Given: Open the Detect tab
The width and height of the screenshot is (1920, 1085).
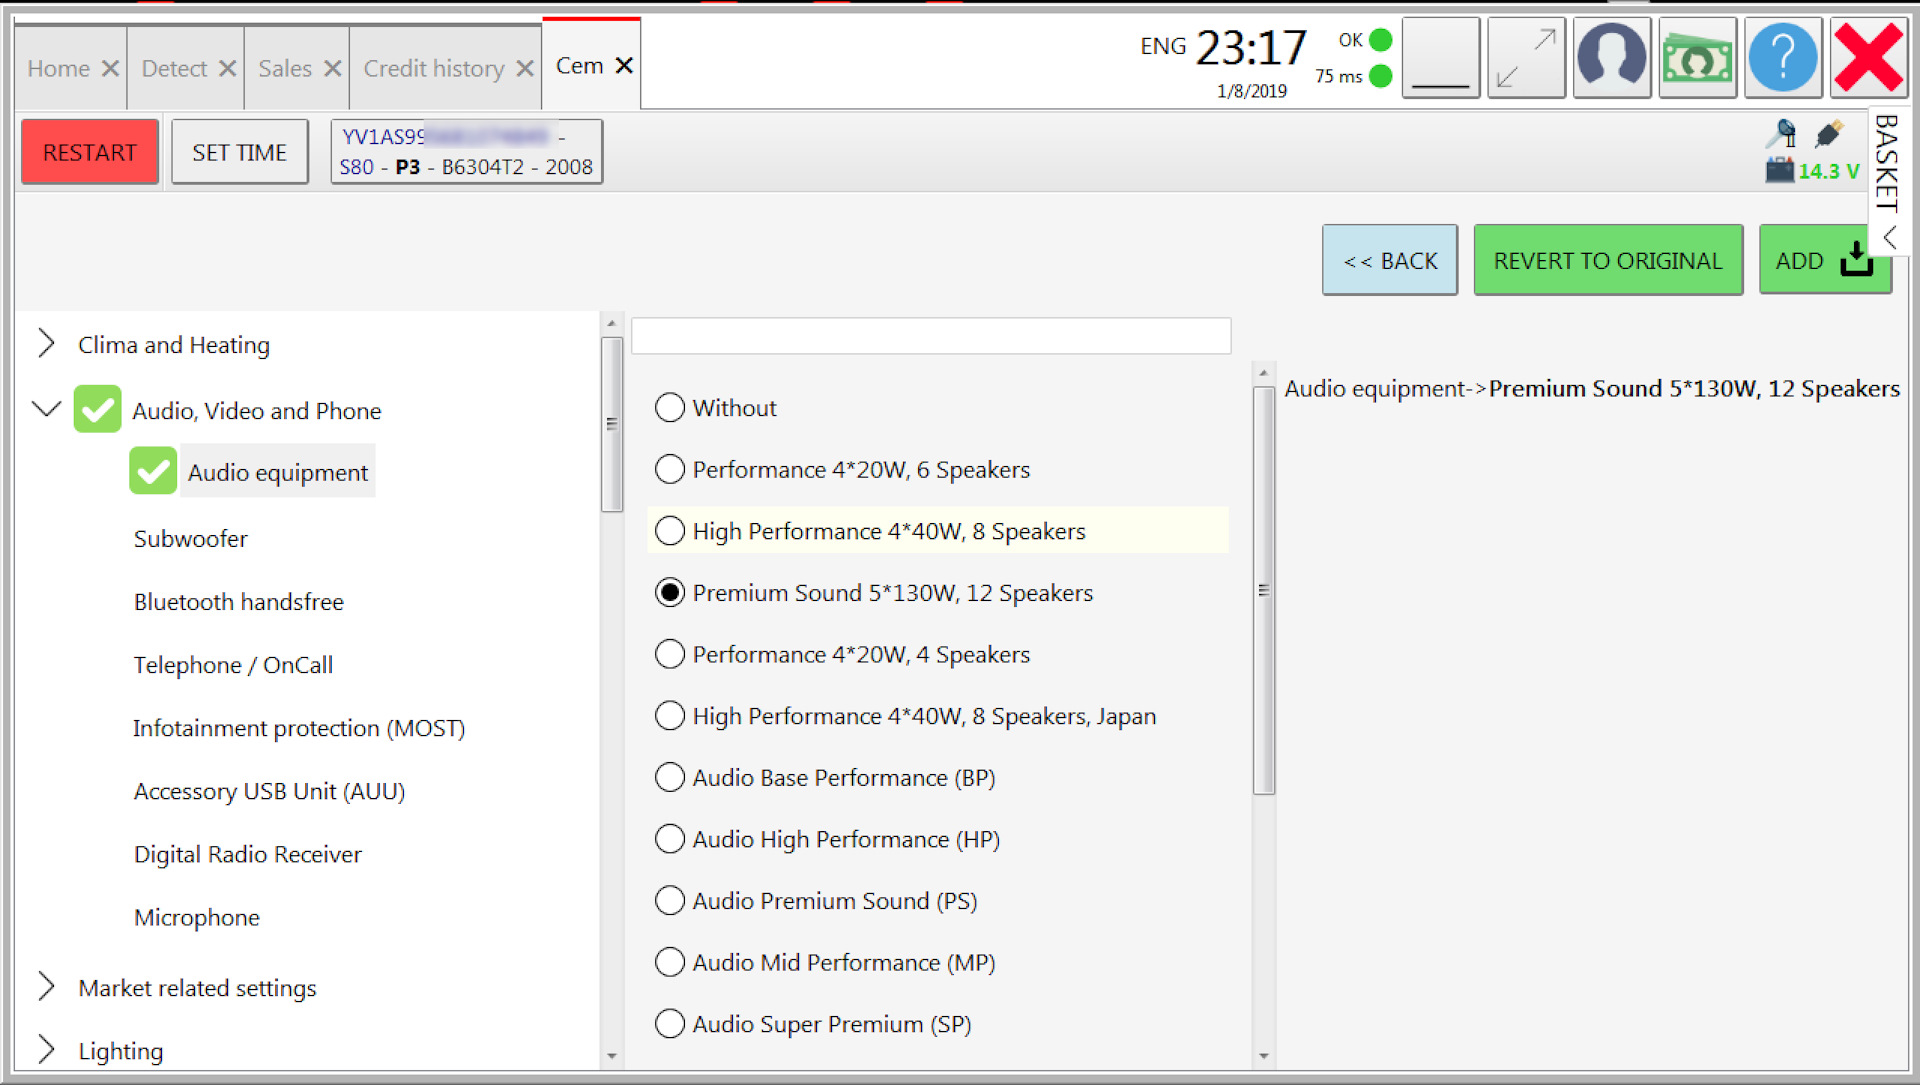Looking at the screenshot, I should [174, 69].
